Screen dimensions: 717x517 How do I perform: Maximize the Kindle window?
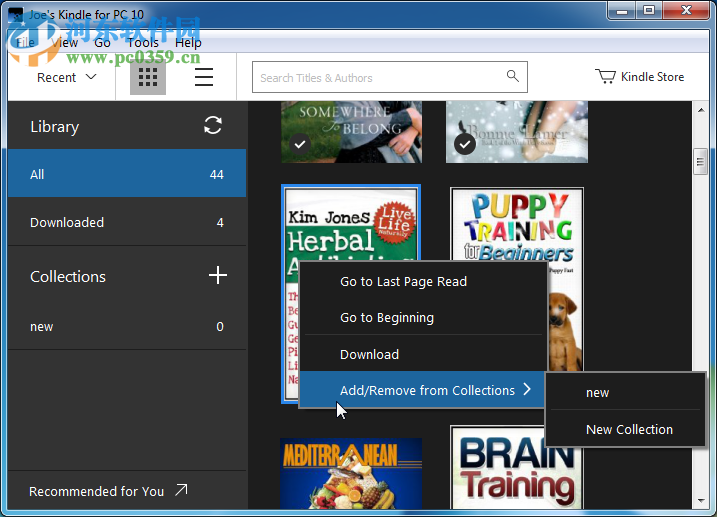649,11
